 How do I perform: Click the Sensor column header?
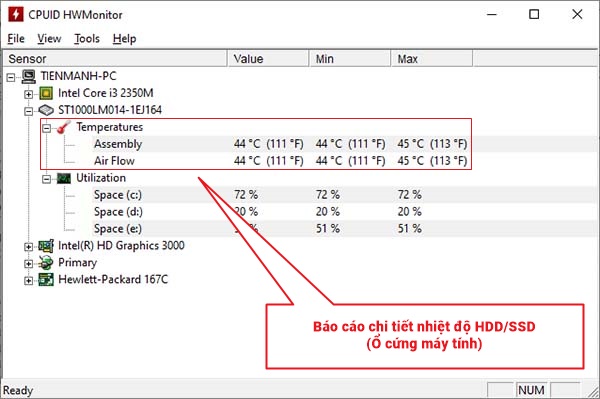coord(115,59)
